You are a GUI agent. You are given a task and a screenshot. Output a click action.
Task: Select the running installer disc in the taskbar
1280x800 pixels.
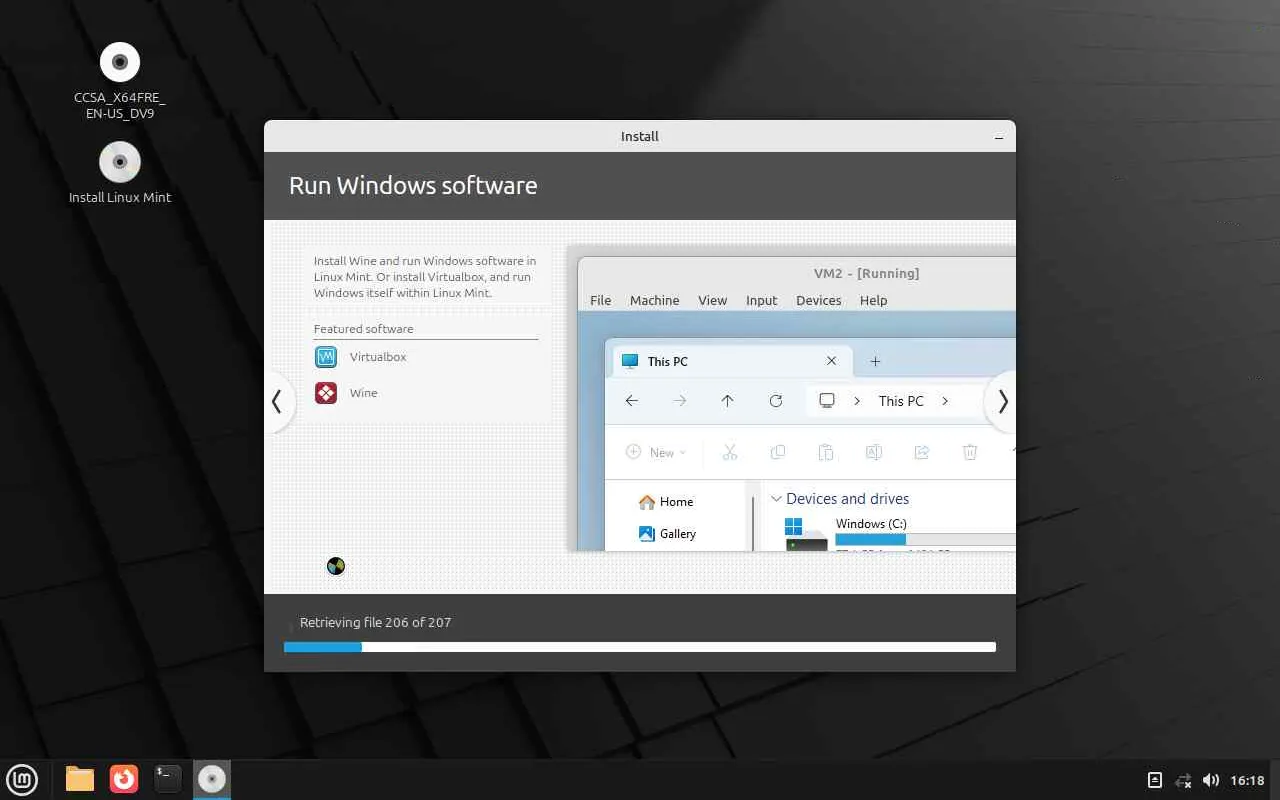(x=211, y=779)
